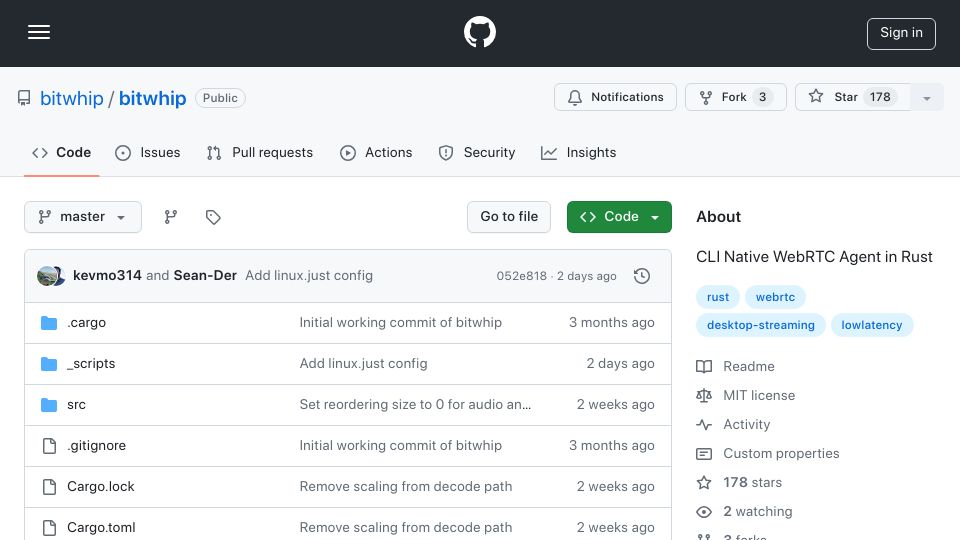
Task: Click the Sign in button
Action: 901,33
